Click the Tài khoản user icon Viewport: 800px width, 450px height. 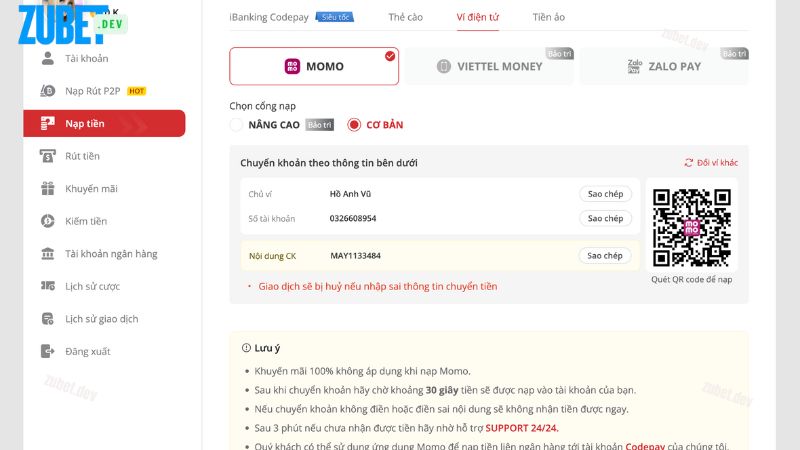point(47,58)
